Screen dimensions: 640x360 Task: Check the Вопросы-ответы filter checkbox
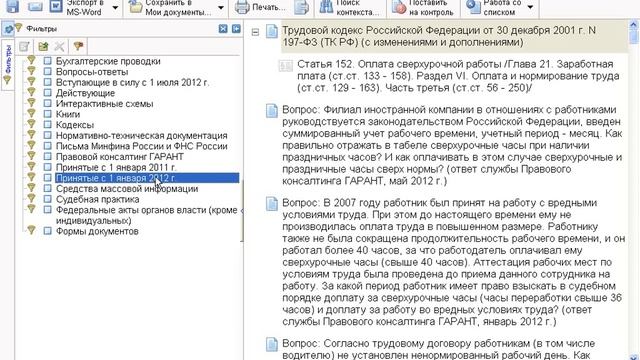pos(48,72)
